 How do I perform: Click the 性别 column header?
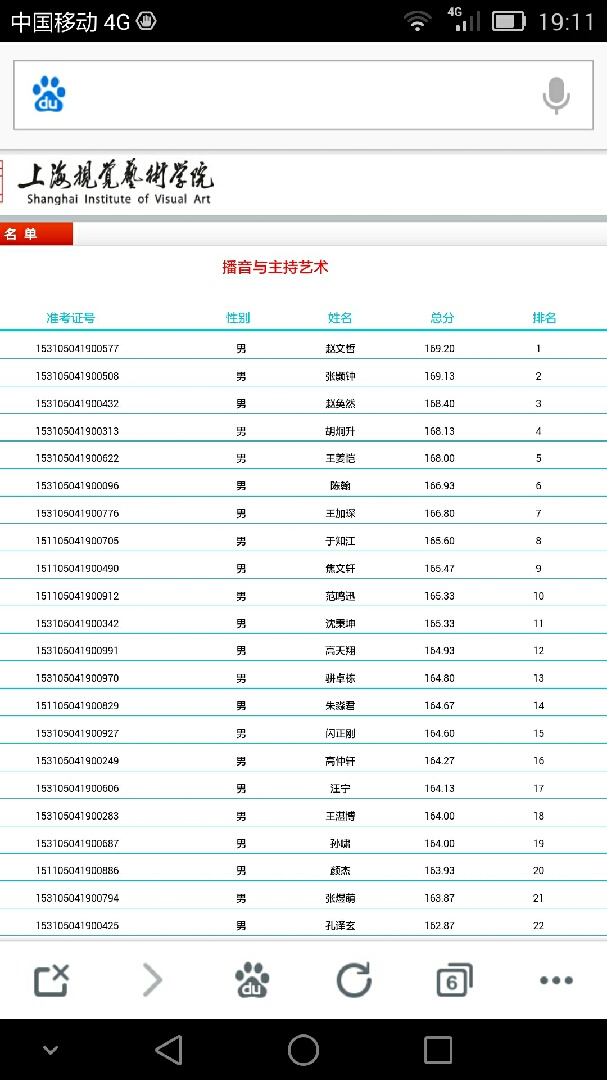(238, 318)
